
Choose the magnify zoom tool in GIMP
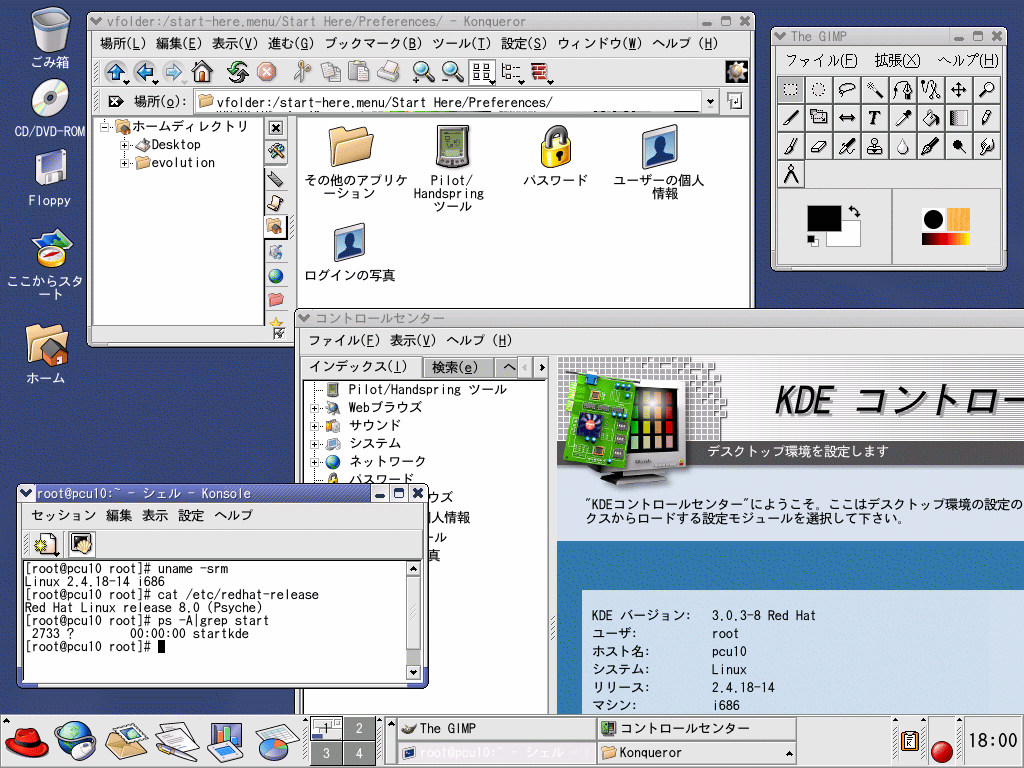coord(987,89)
